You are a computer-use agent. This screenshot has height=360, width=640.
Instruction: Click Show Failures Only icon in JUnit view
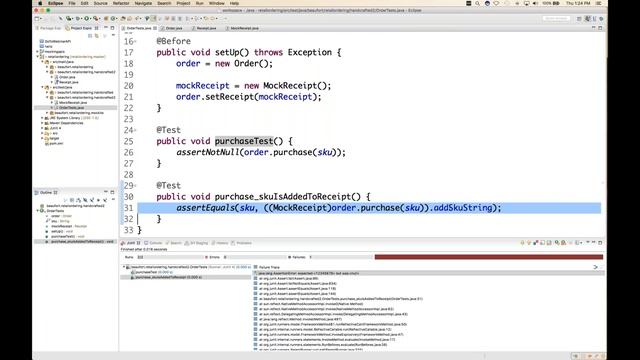pyautogui.click(x=536, y=242)
